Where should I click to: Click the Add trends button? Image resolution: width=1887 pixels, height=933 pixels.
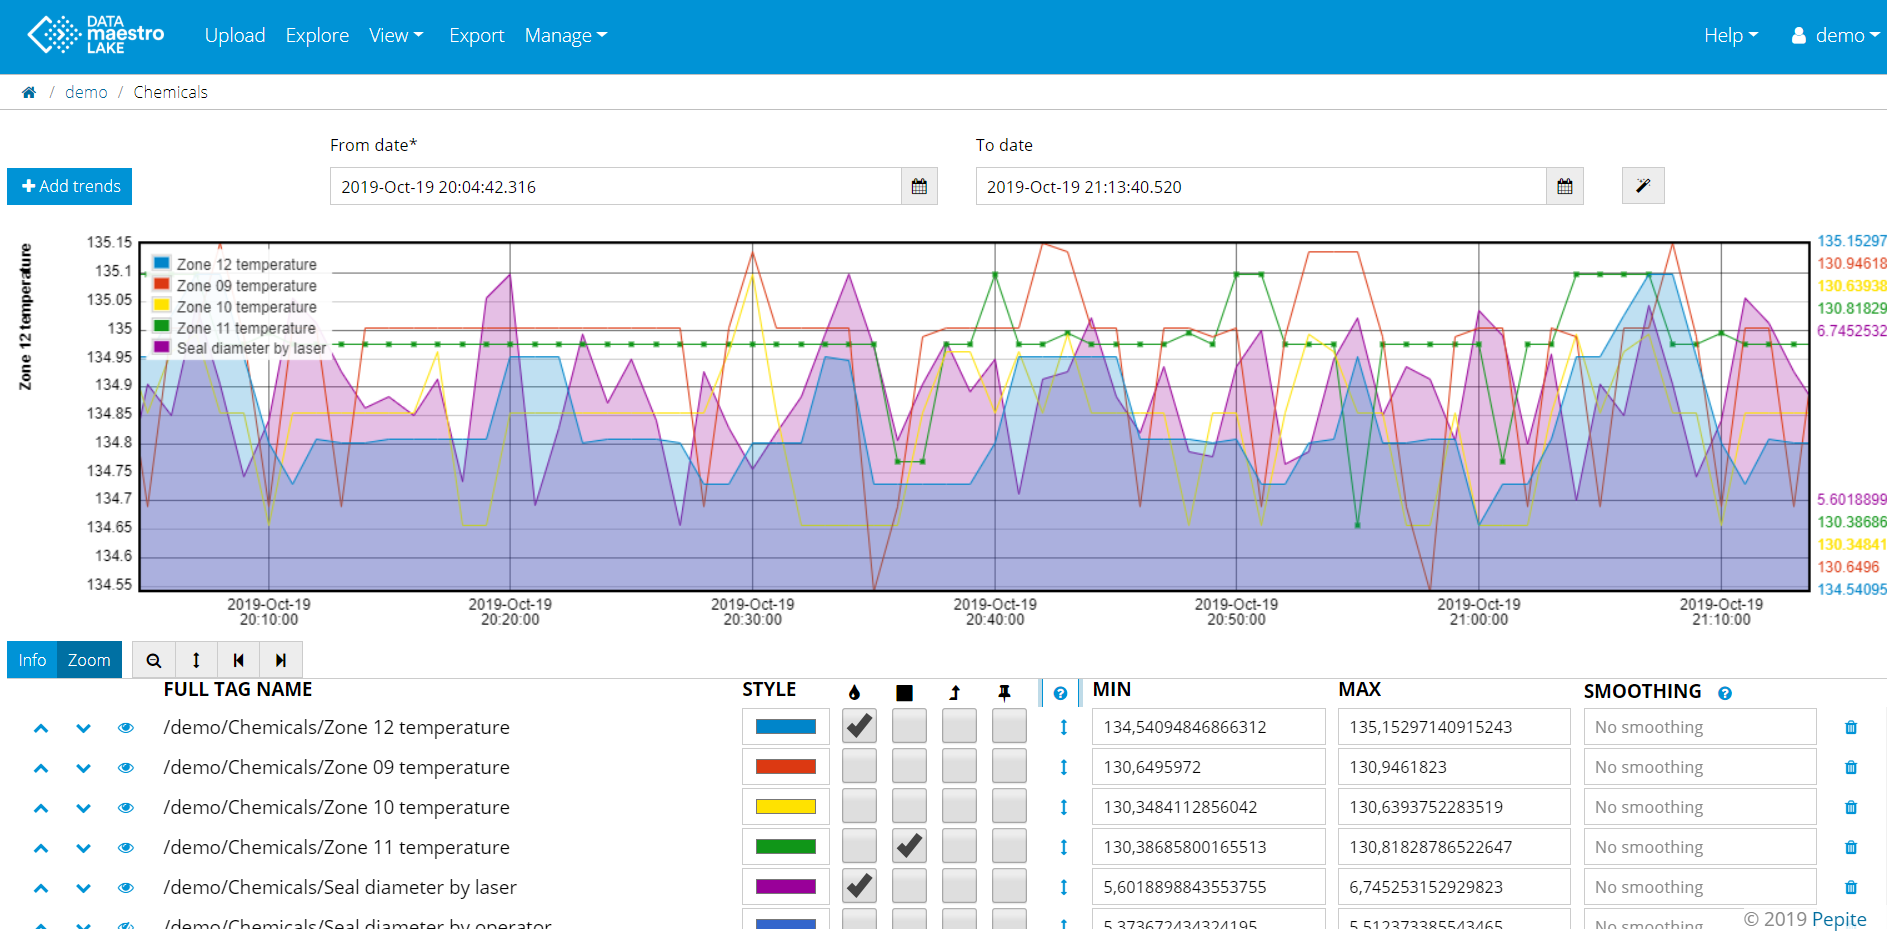tap(70, 187)
